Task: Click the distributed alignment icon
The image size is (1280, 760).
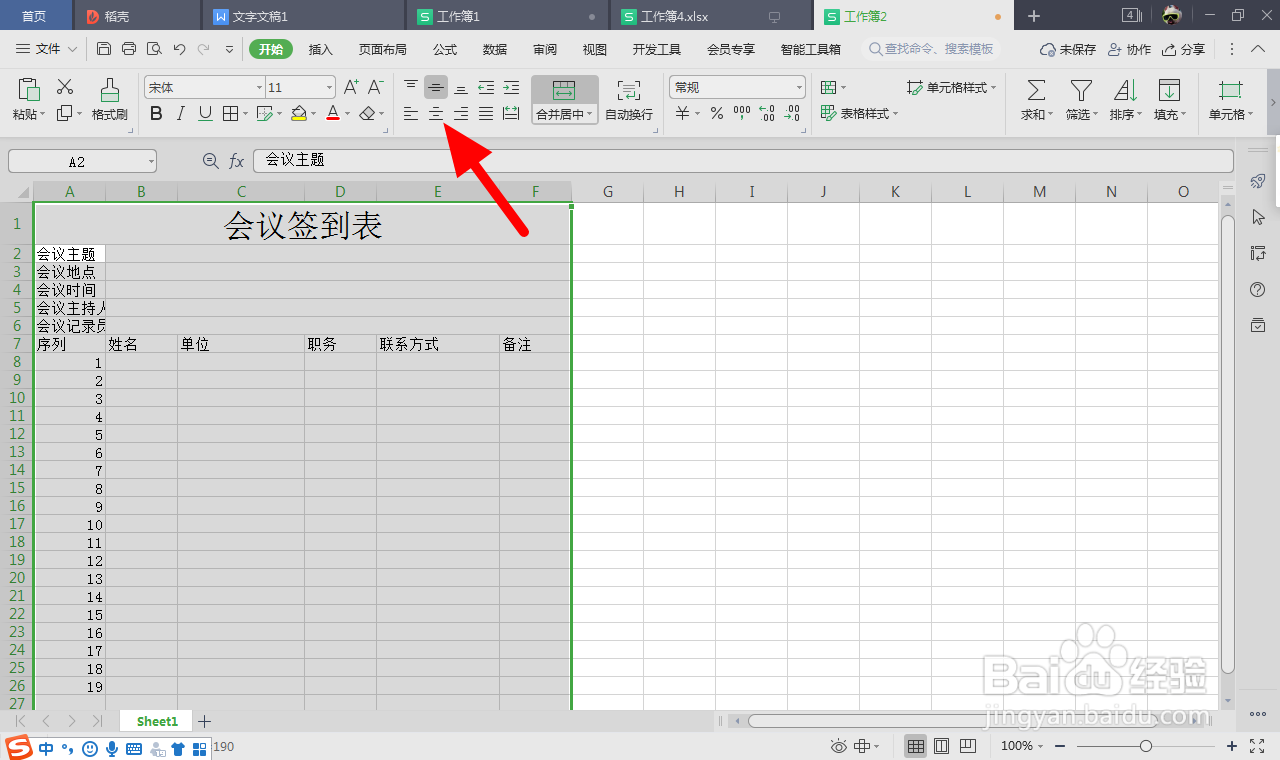Action: point(511,114)
